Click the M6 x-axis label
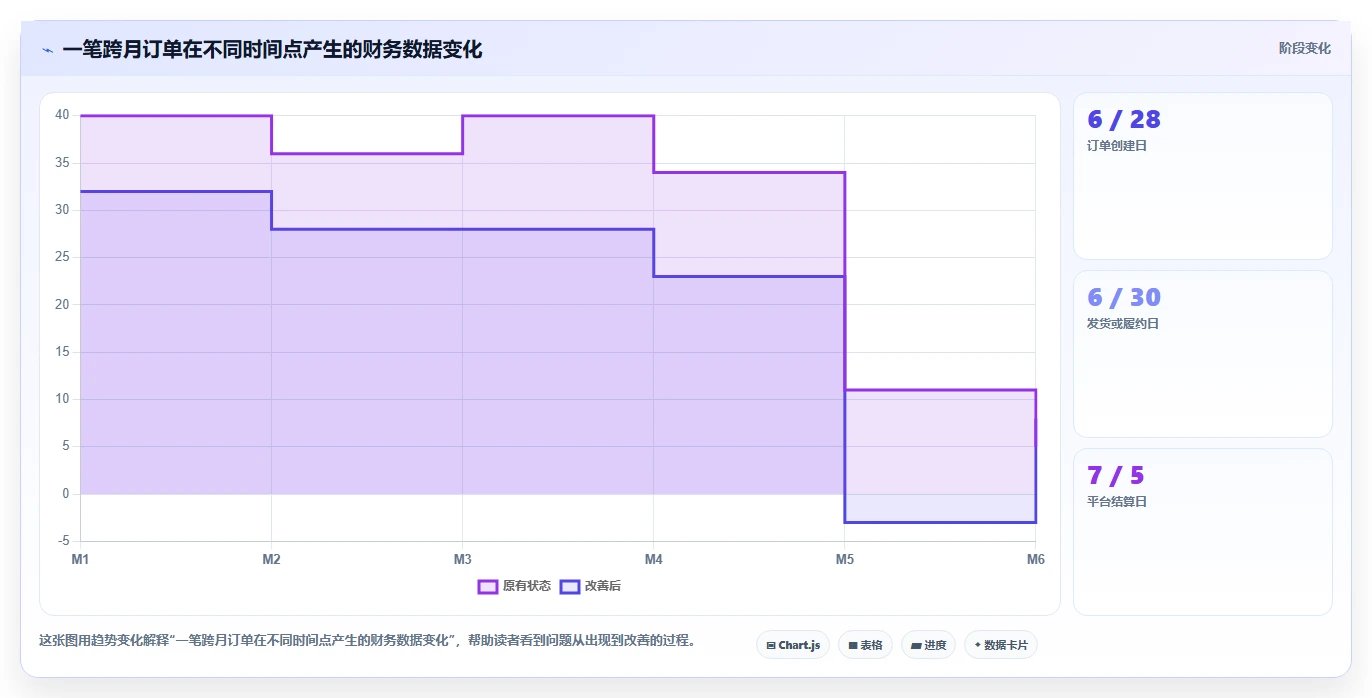The image size is (1372, 698). [x=1036, y=559]
